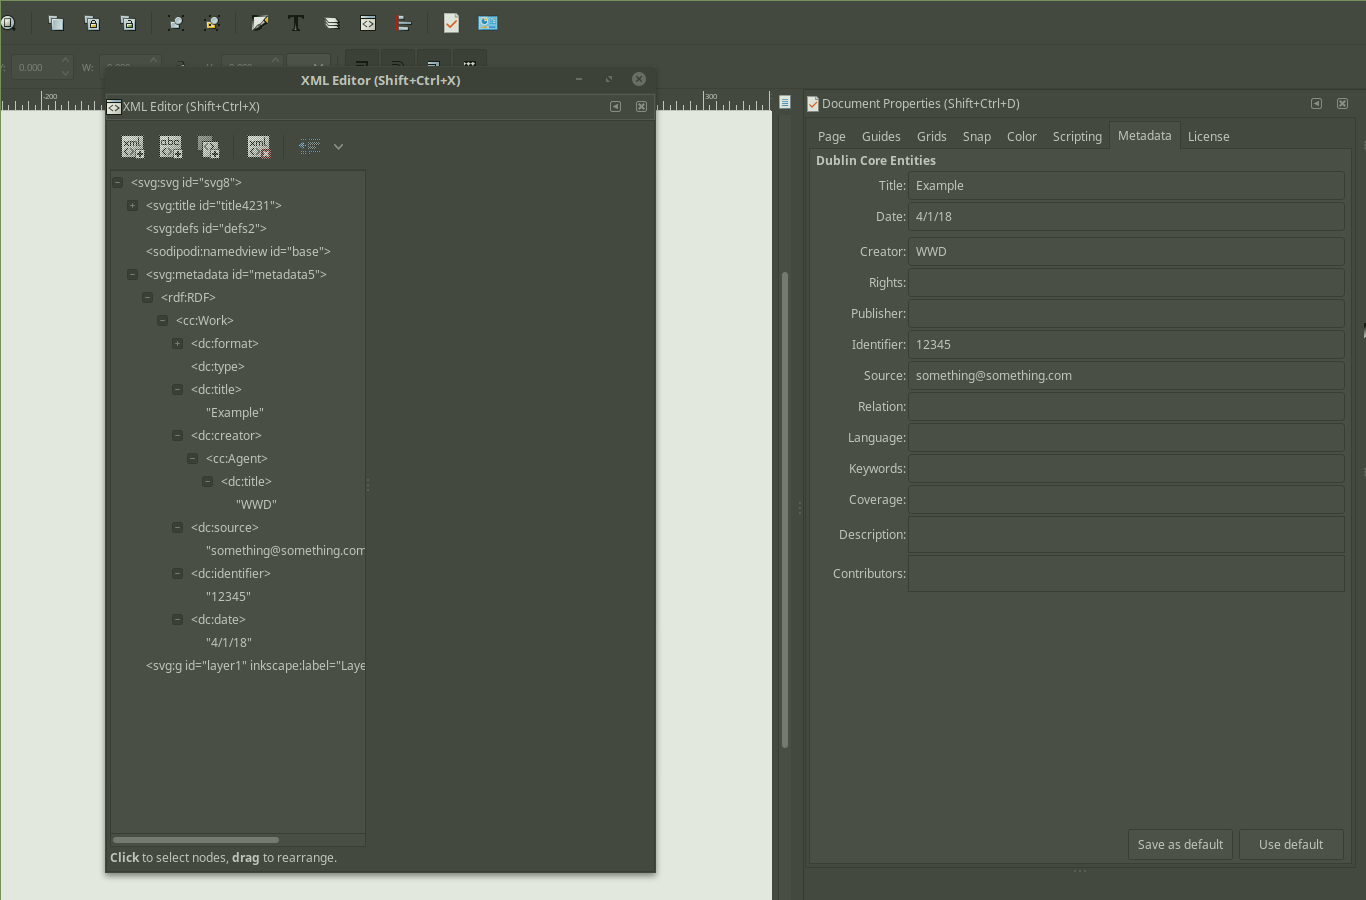
Task: Click Delete node icon in XML Editor
Action: [259, 147]
